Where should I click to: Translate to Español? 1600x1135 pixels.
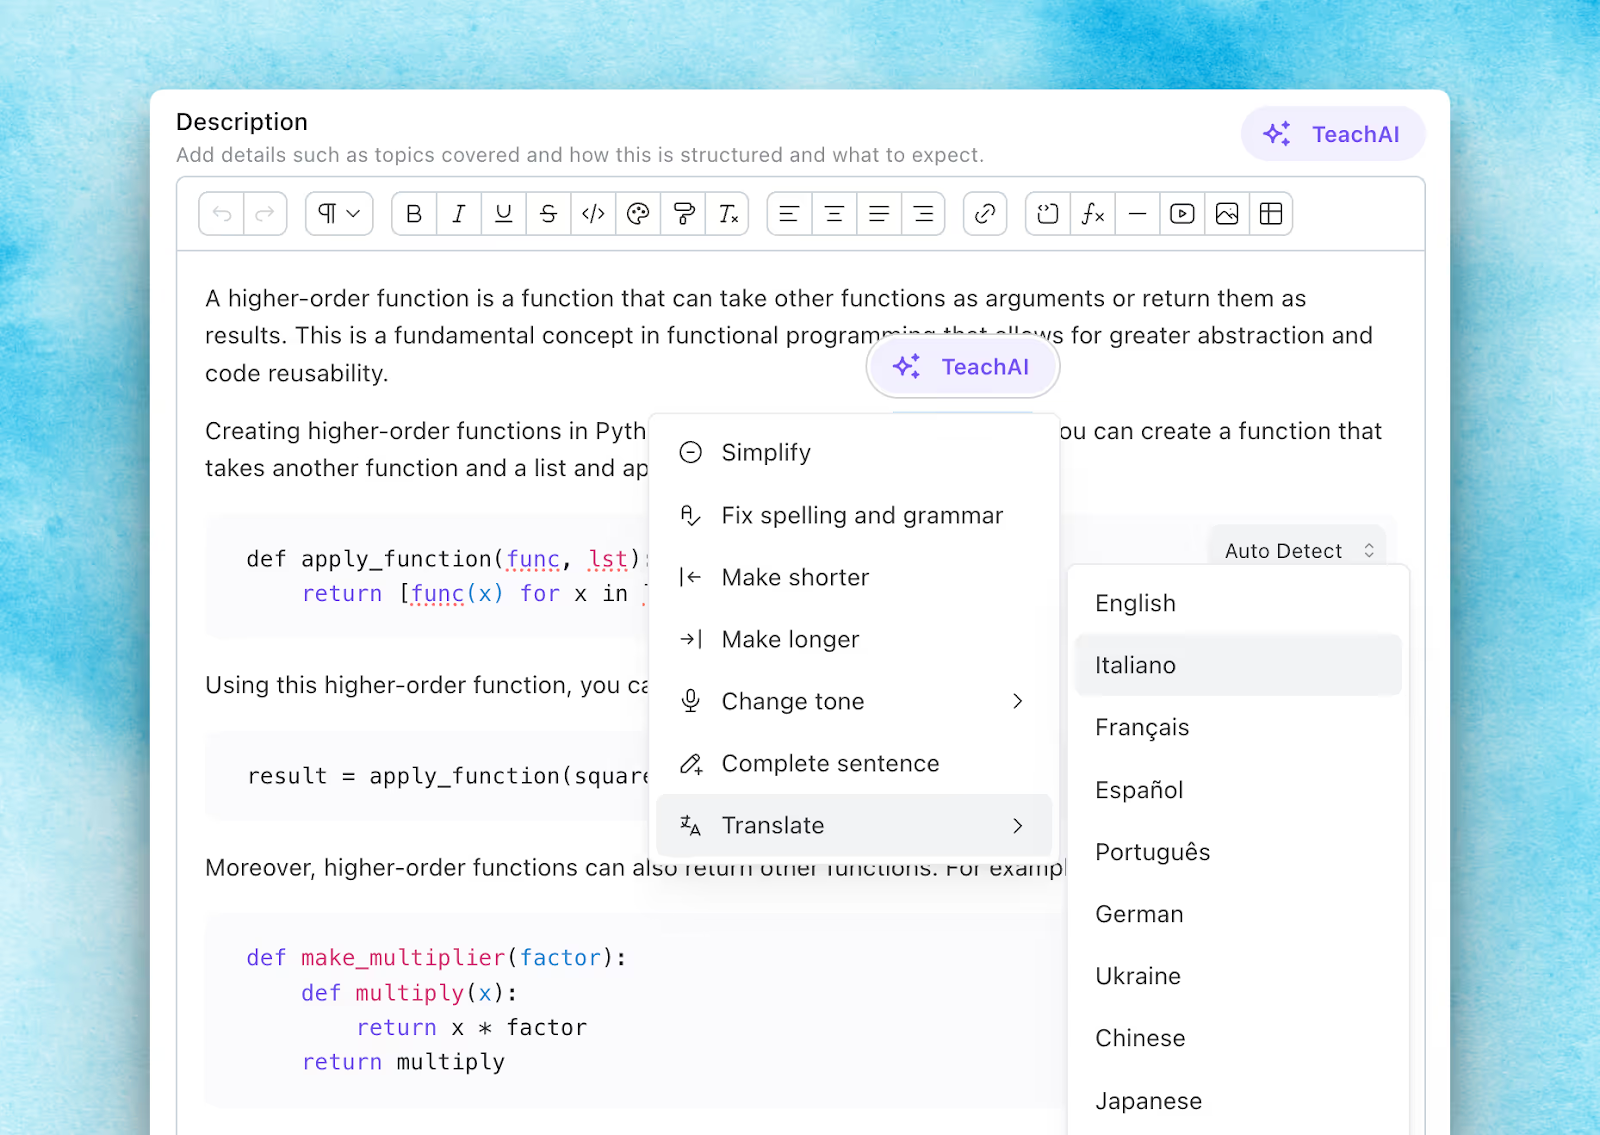pos(1238,790)
